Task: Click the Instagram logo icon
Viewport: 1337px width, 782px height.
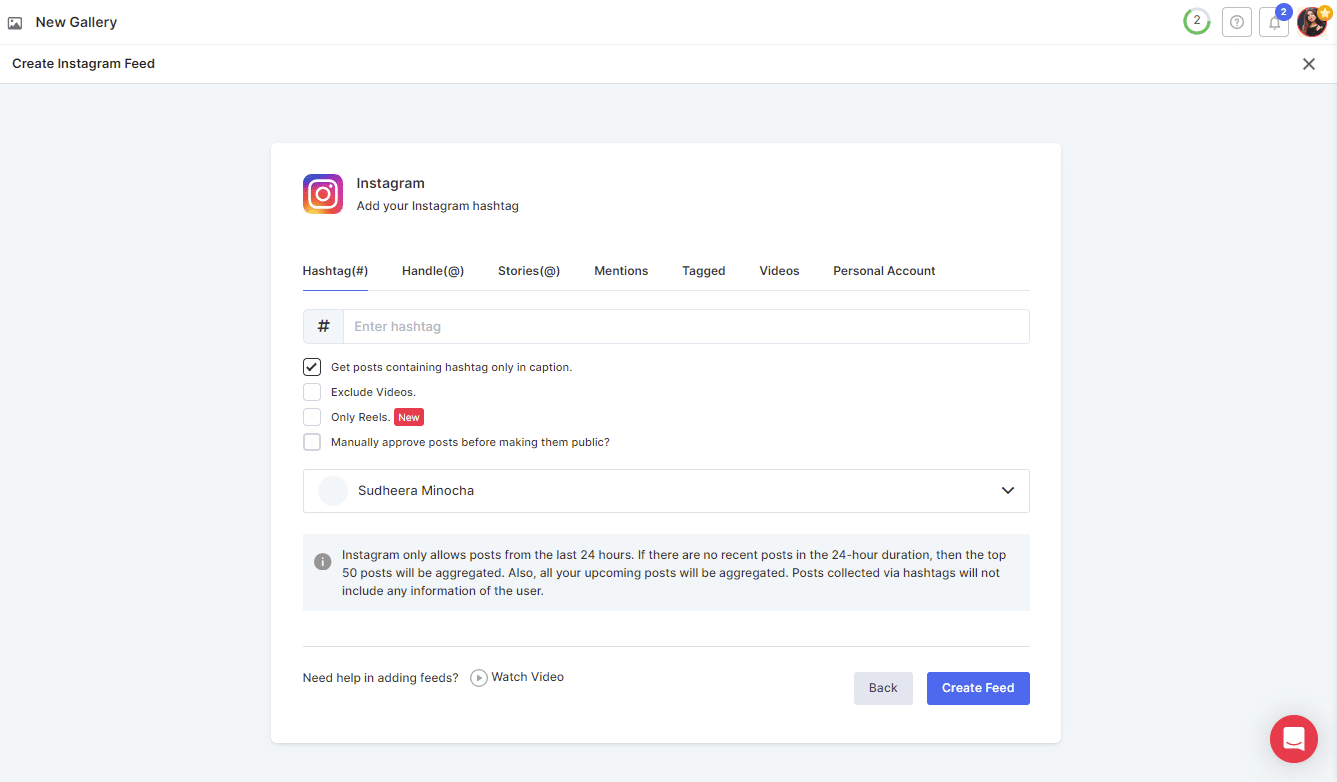Action: [x=323, y=194]
